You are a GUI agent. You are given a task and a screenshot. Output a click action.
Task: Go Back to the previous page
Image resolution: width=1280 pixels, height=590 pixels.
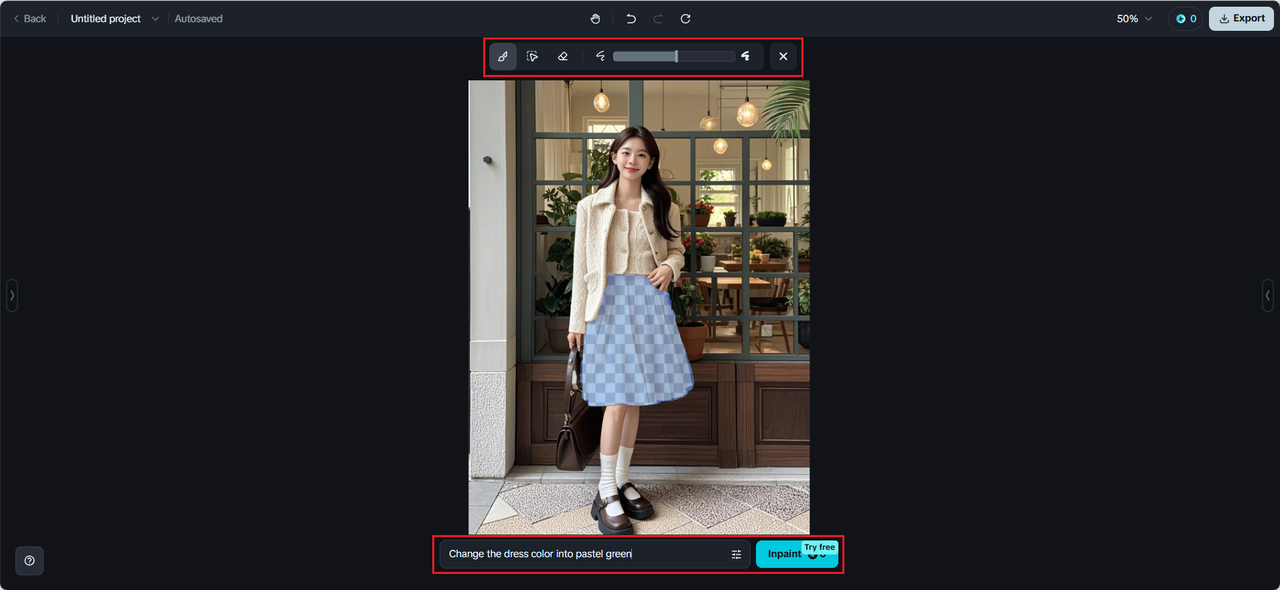[x=29, y=19]
